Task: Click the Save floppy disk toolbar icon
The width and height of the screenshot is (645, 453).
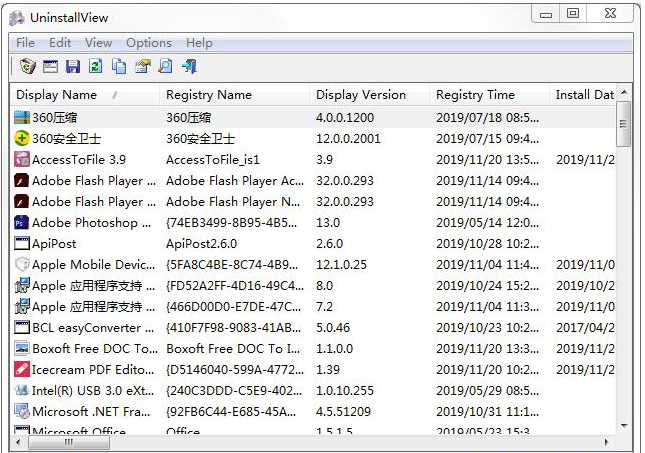Action: 73,66
